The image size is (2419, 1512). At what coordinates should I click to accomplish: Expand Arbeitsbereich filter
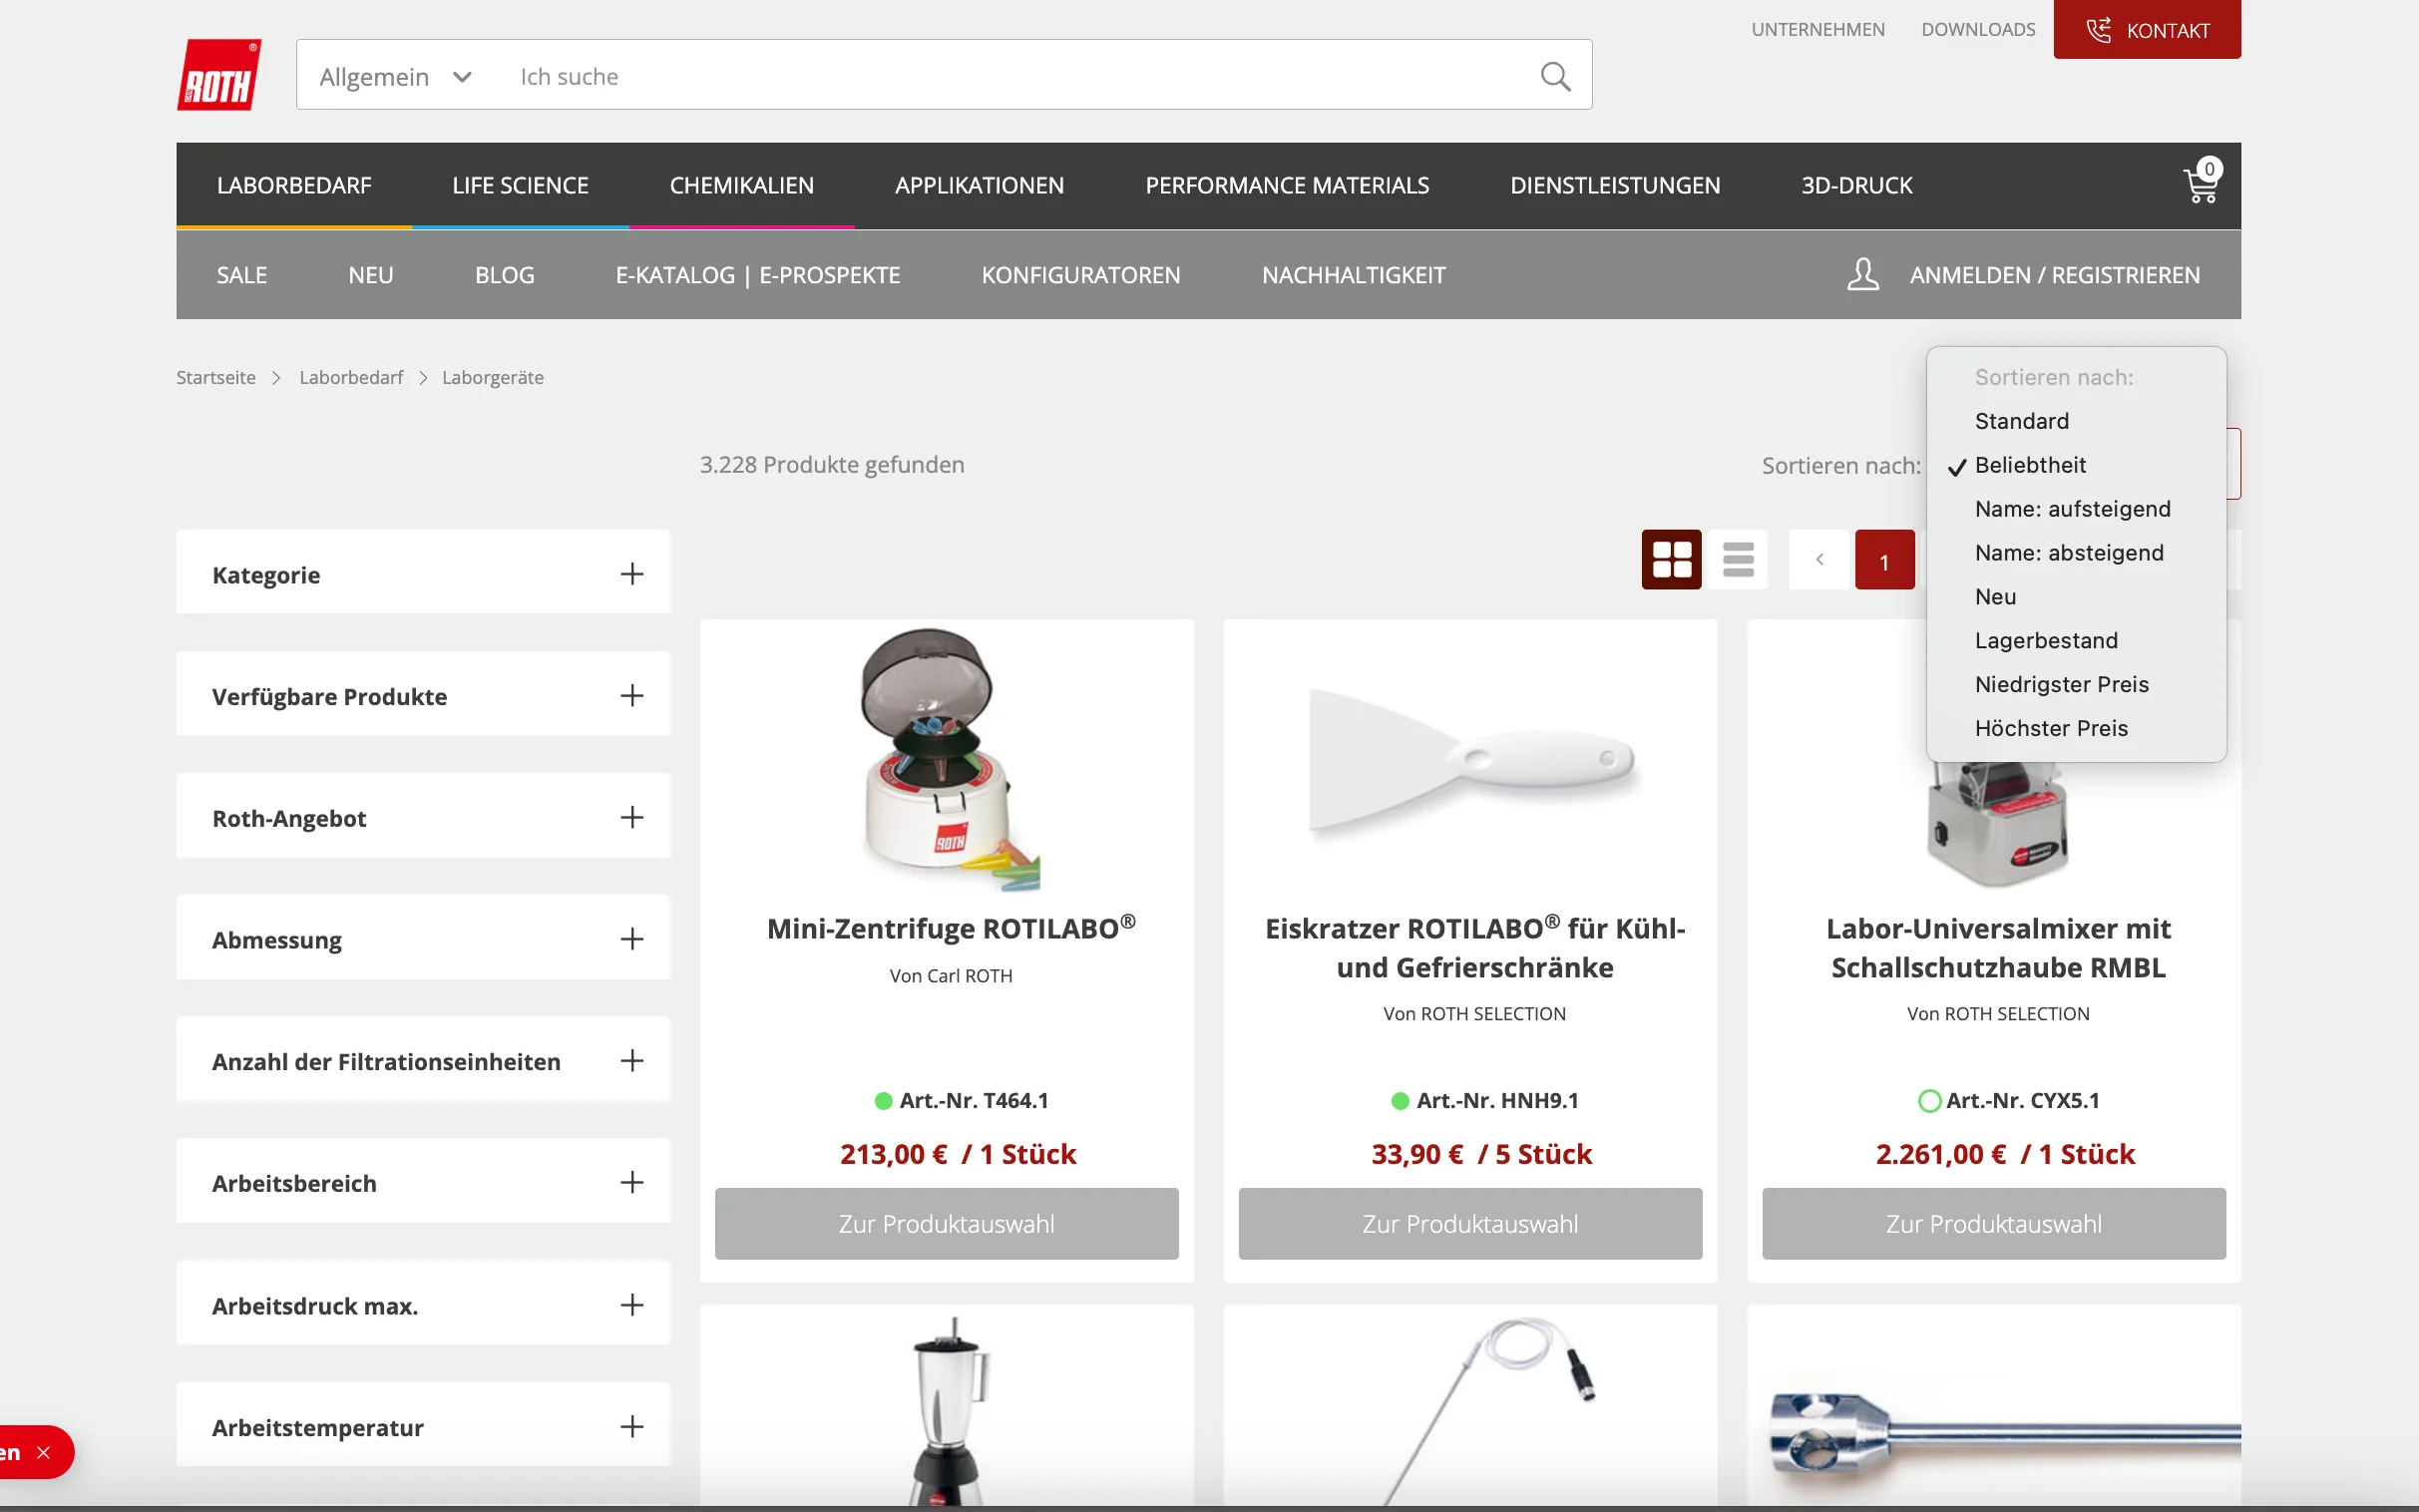[x=631, y=1183]
